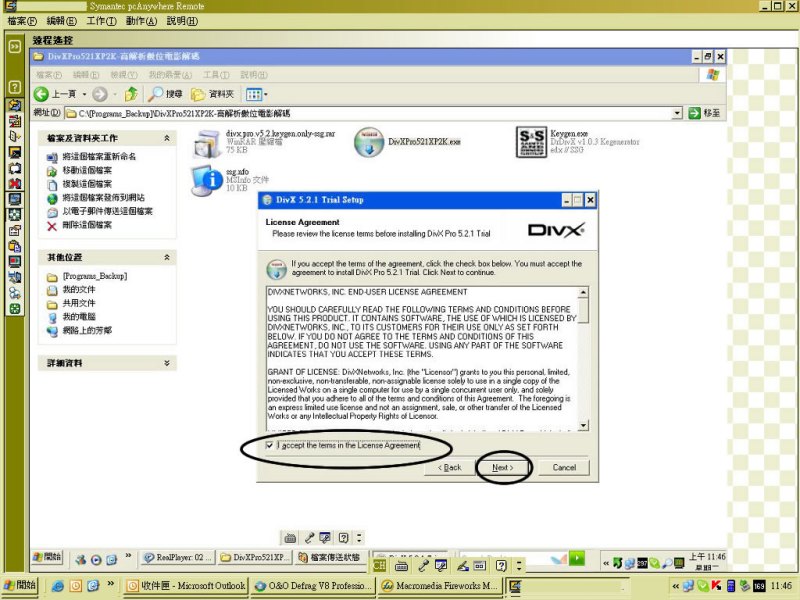Open pcAnywhere 動作(A) menu

pos(141,21)
